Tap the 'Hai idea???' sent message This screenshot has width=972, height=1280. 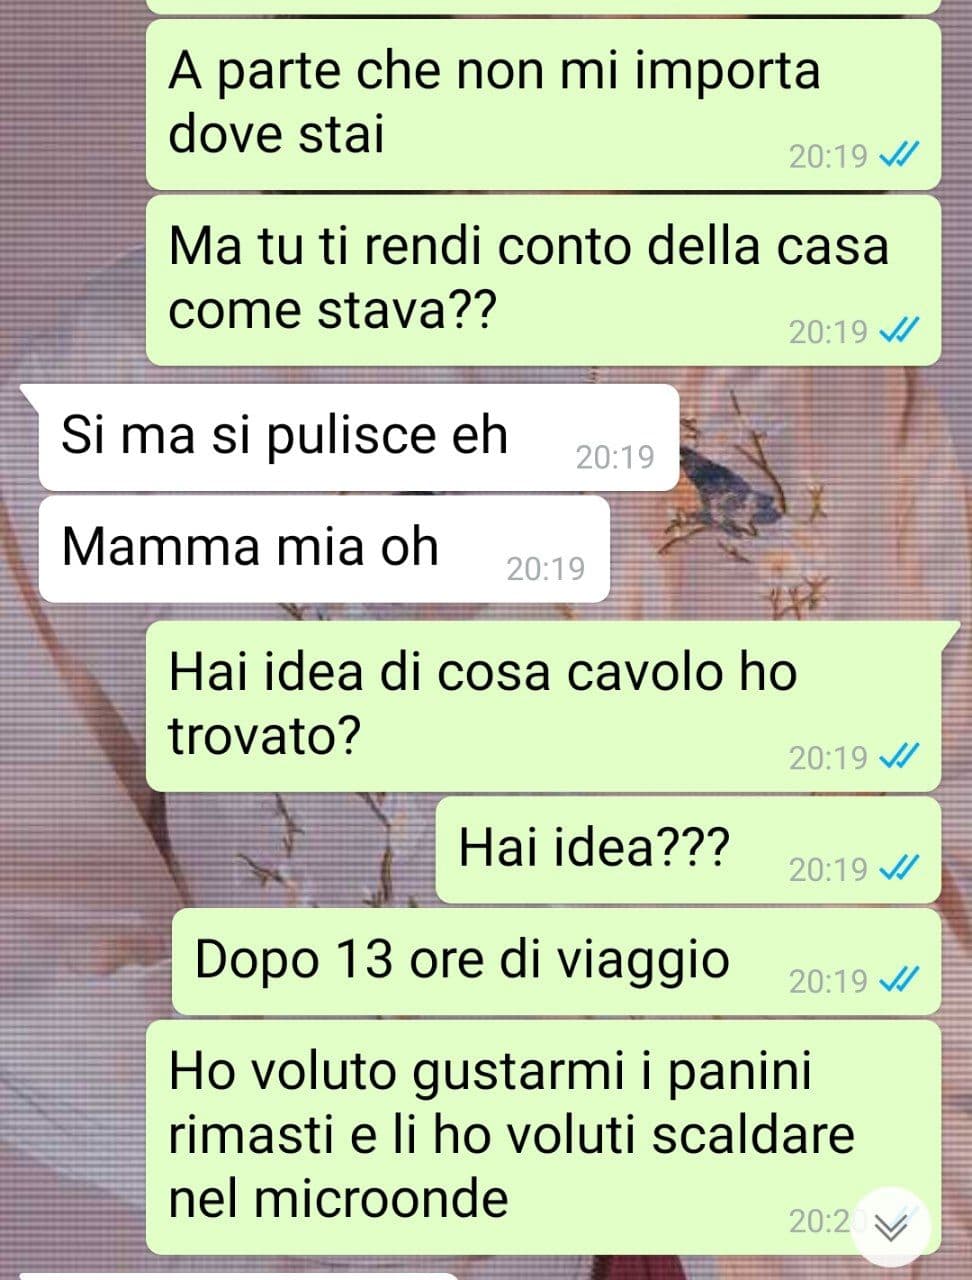tap(688, 850)
